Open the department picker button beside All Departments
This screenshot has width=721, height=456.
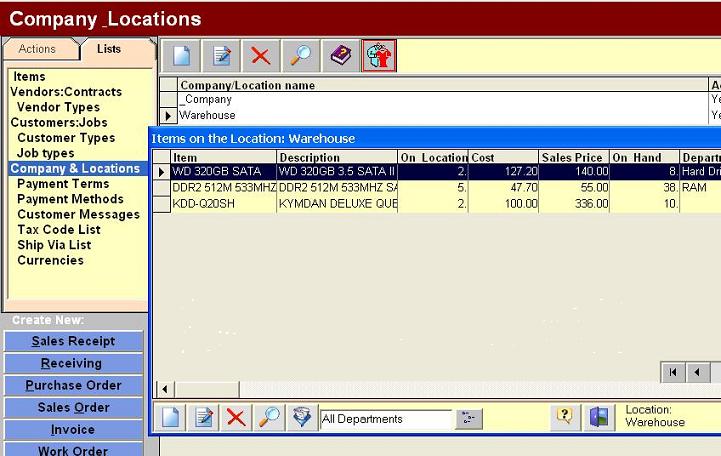coord(469,419)
